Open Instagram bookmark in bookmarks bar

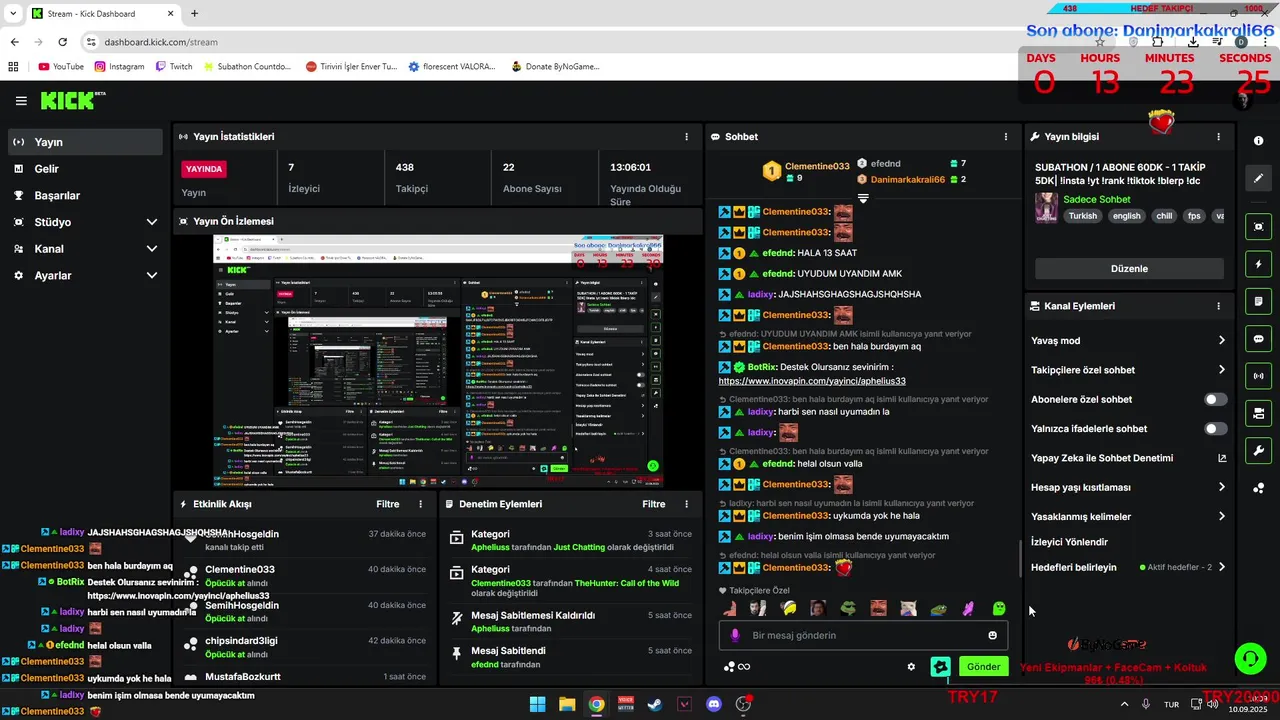tap(119, 67)
